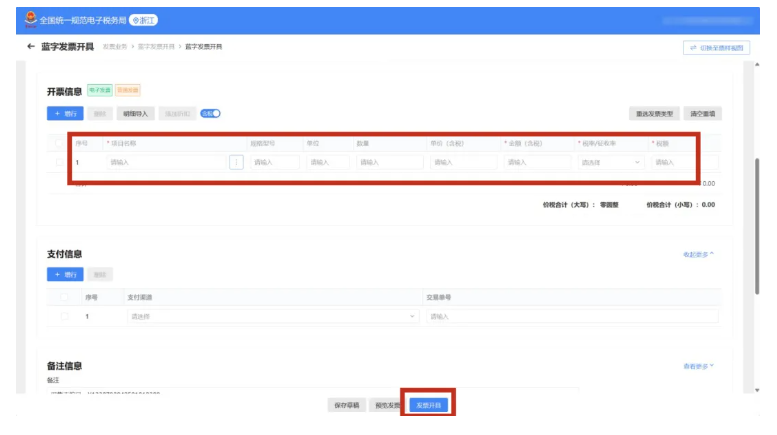The height and width of the screenshot is (435, 777).
Task: Expand 备注信息 section via 查看更多
Action: click(698, 367)
